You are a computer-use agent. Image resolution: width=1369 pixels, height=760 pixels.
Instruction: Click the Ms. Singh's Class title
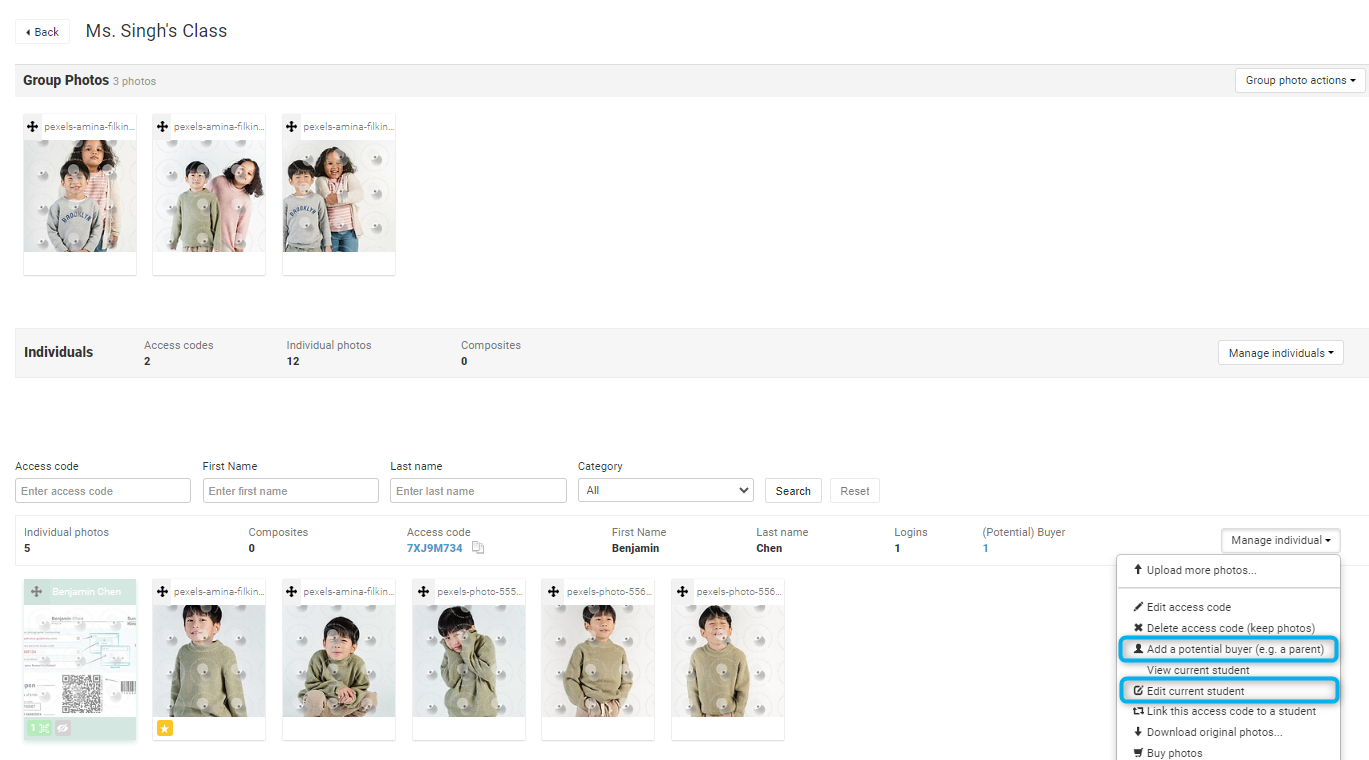tap(156, 31)
